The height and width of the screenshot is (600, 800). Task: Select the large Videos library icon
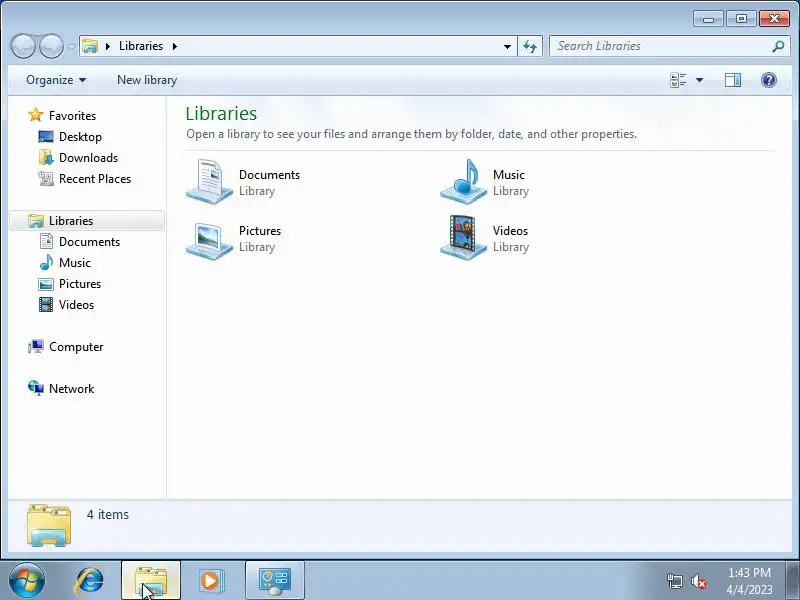pyautogui.click(x=464, y=238)
